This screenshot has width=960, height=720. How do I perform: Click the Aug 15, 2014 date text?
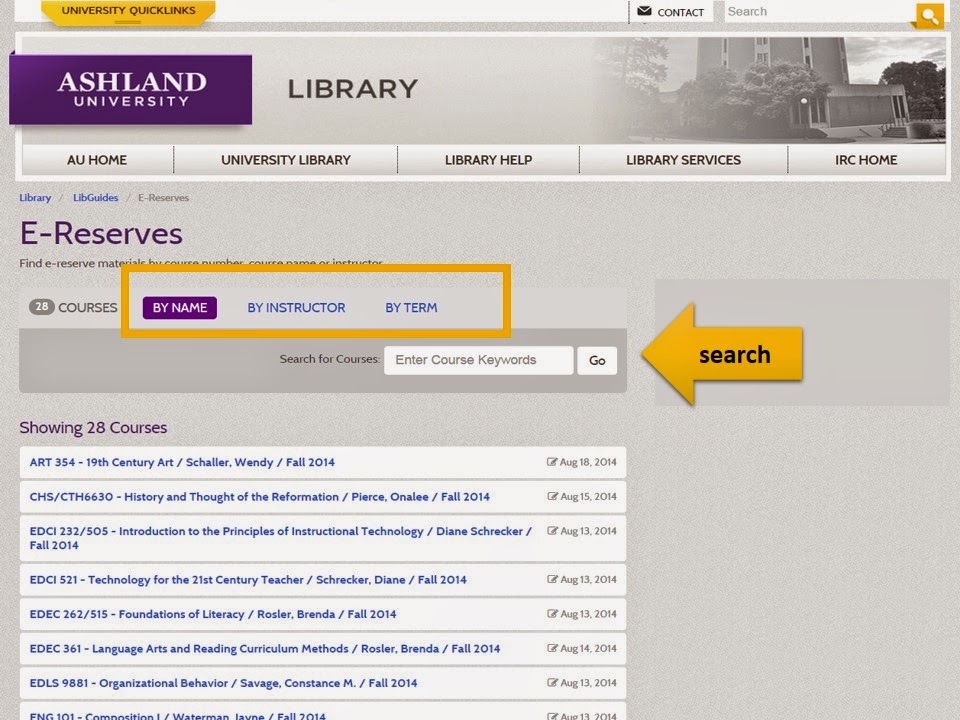point(588,497)
